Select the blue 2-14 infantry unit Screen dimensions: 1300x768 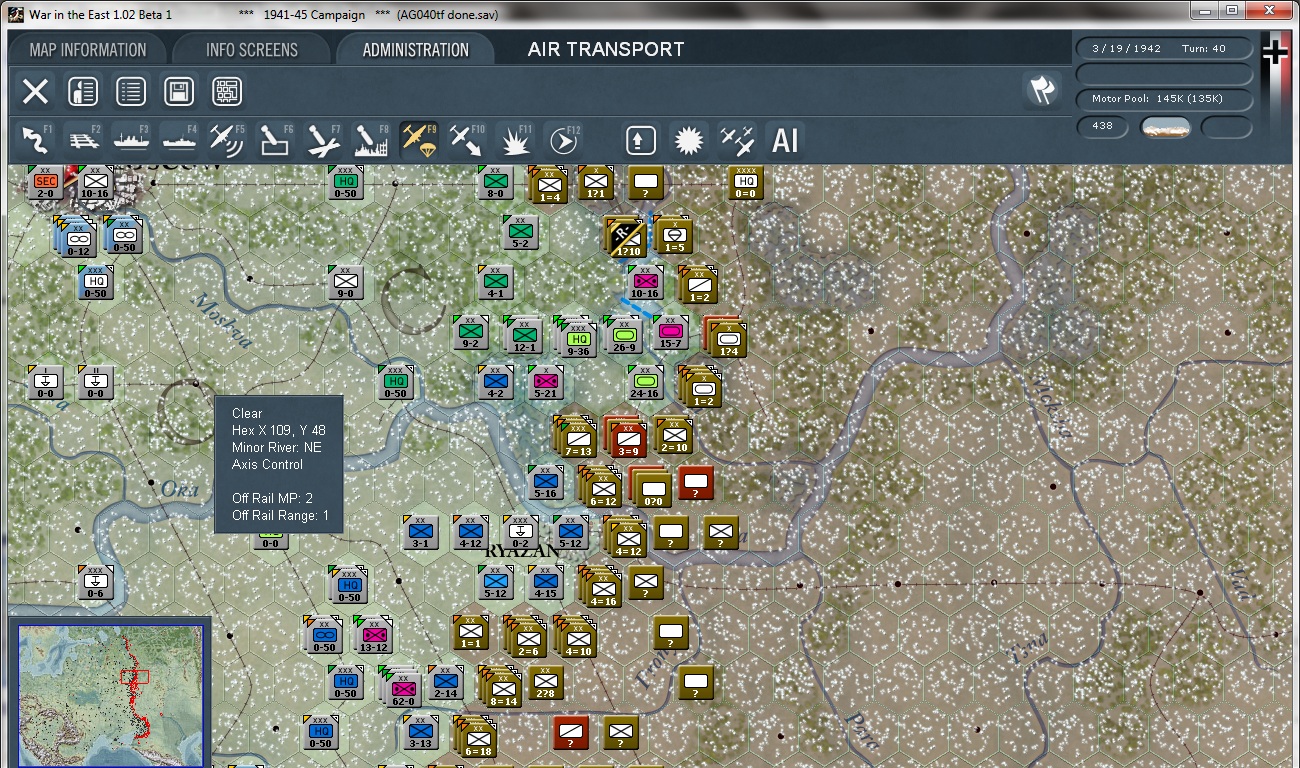coord(445,683)
